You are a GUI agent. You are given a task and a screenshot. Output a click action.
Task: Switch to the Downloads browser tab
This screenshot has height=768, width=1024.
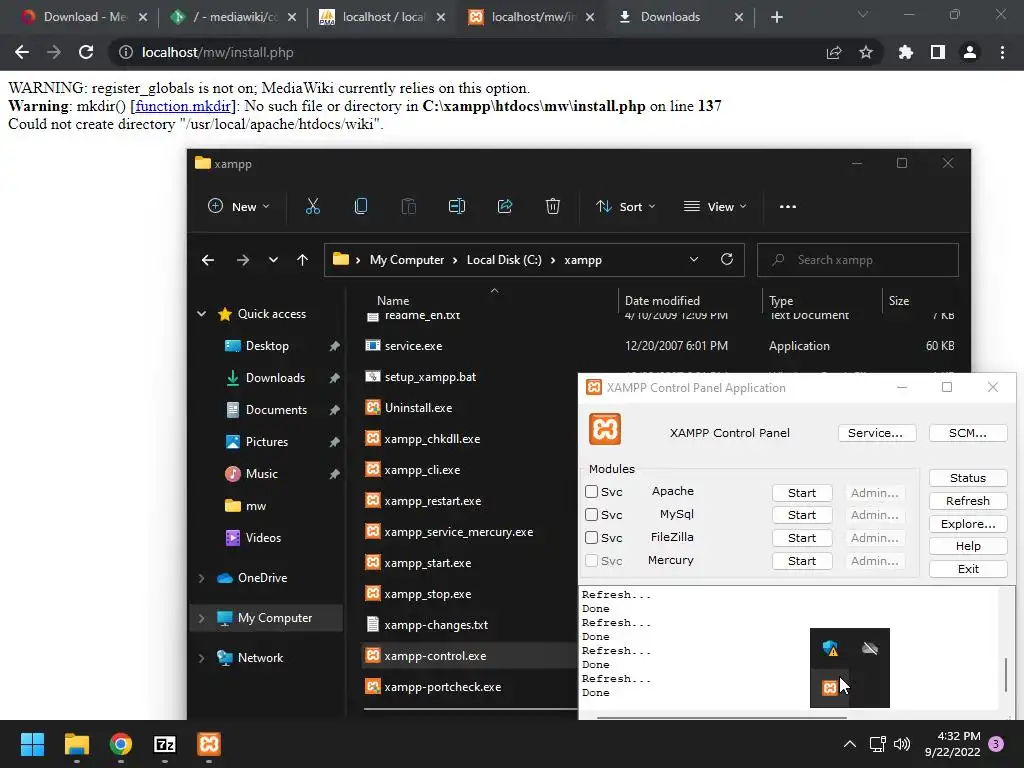pos(679,17)
